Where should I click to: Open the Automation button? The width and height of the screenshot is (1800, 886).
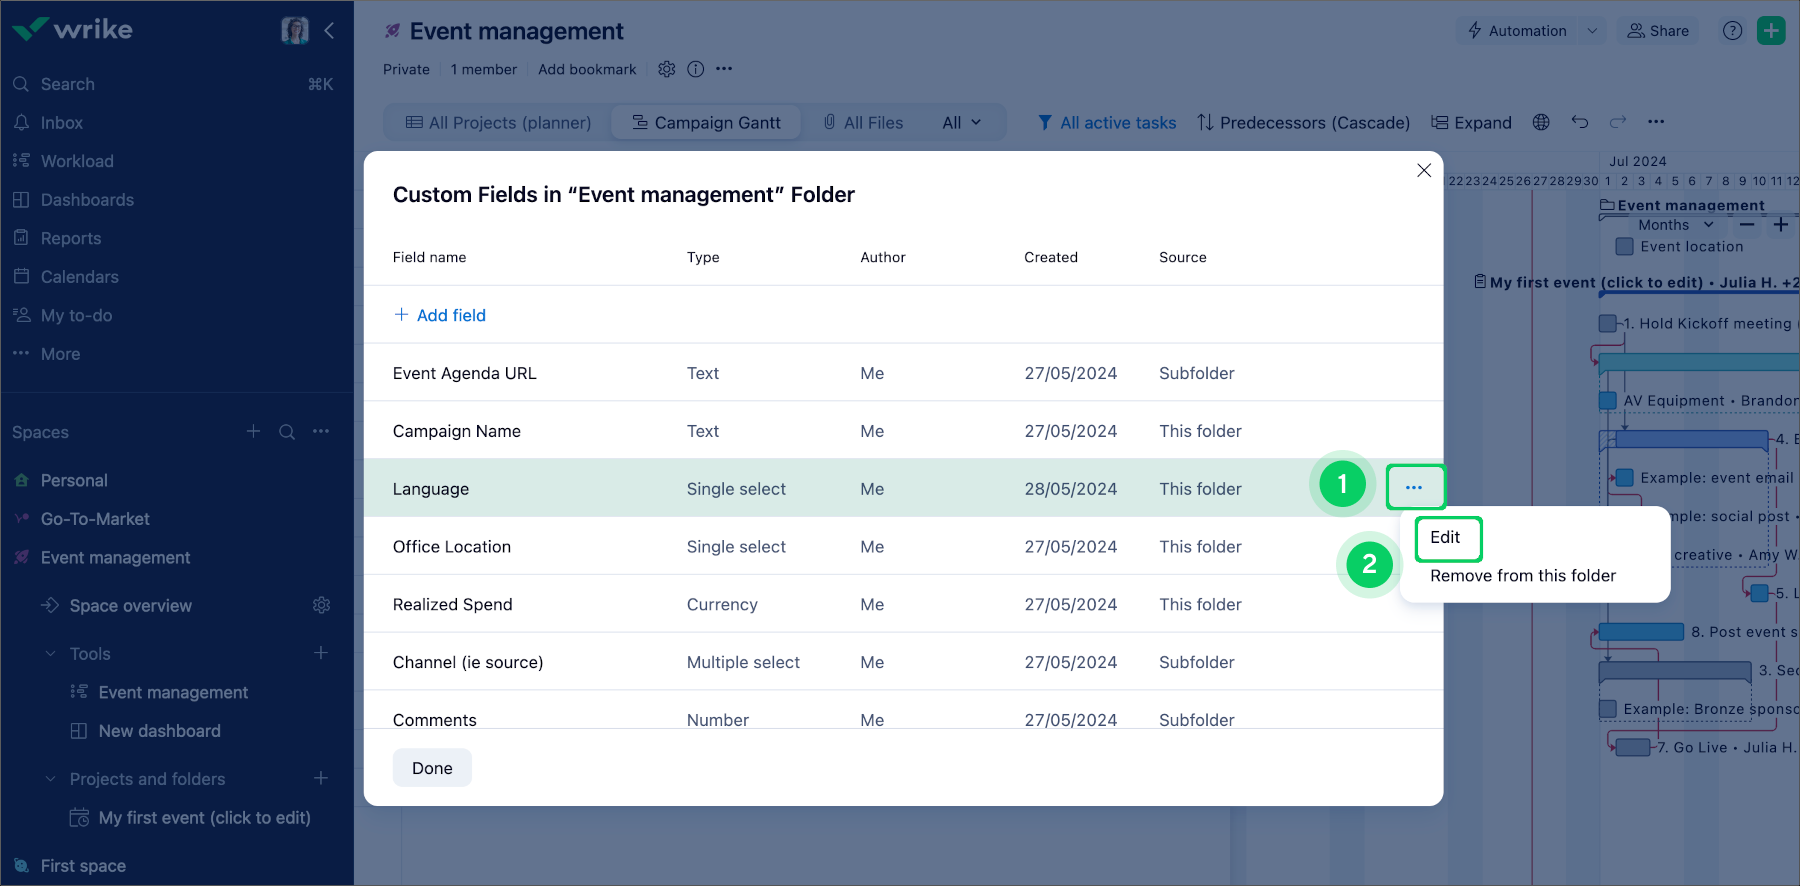(x=1517, y=31)
